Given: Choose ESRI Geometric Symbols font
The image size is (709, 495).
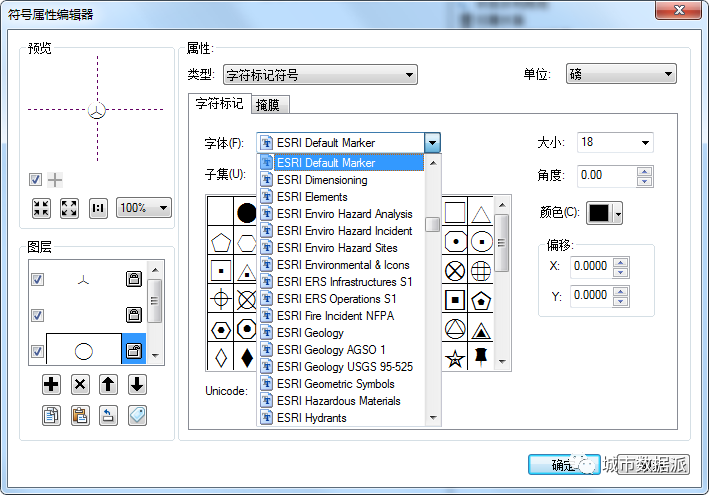Looking at the screenshot, I should click(342, 384).
